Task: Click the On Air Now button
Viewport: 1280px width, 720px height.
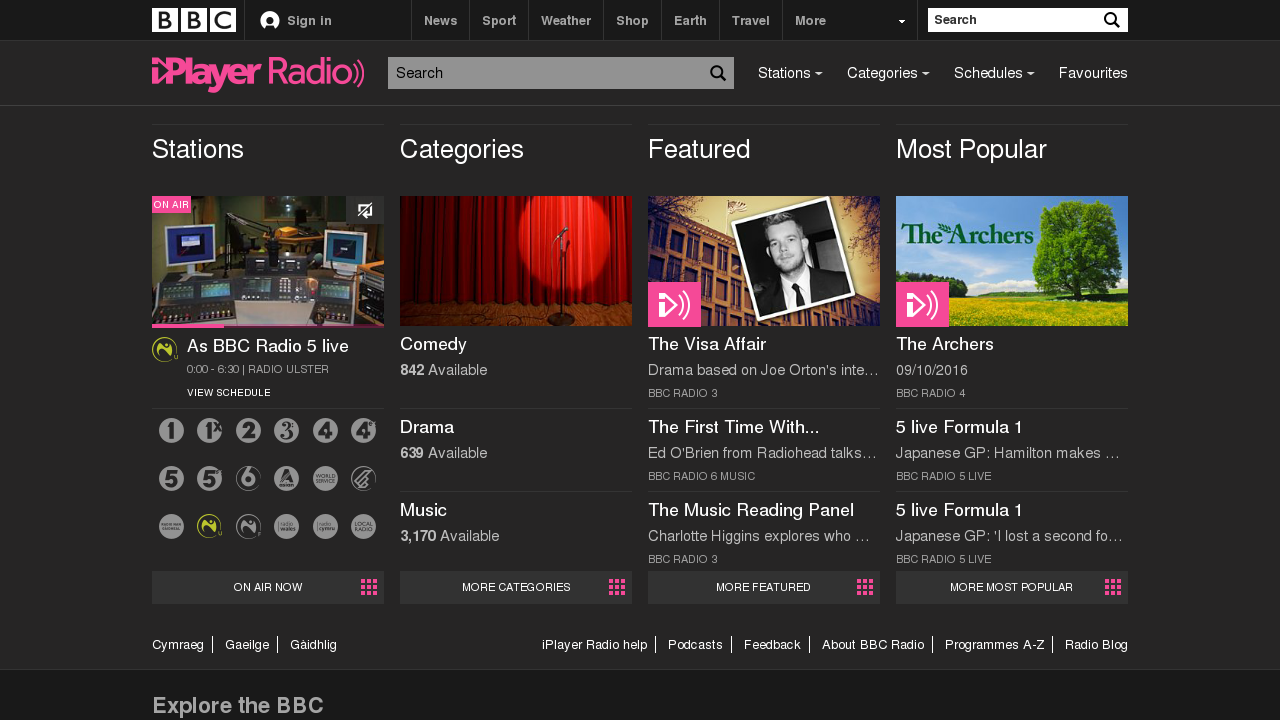Action: [x=268, y=587]
